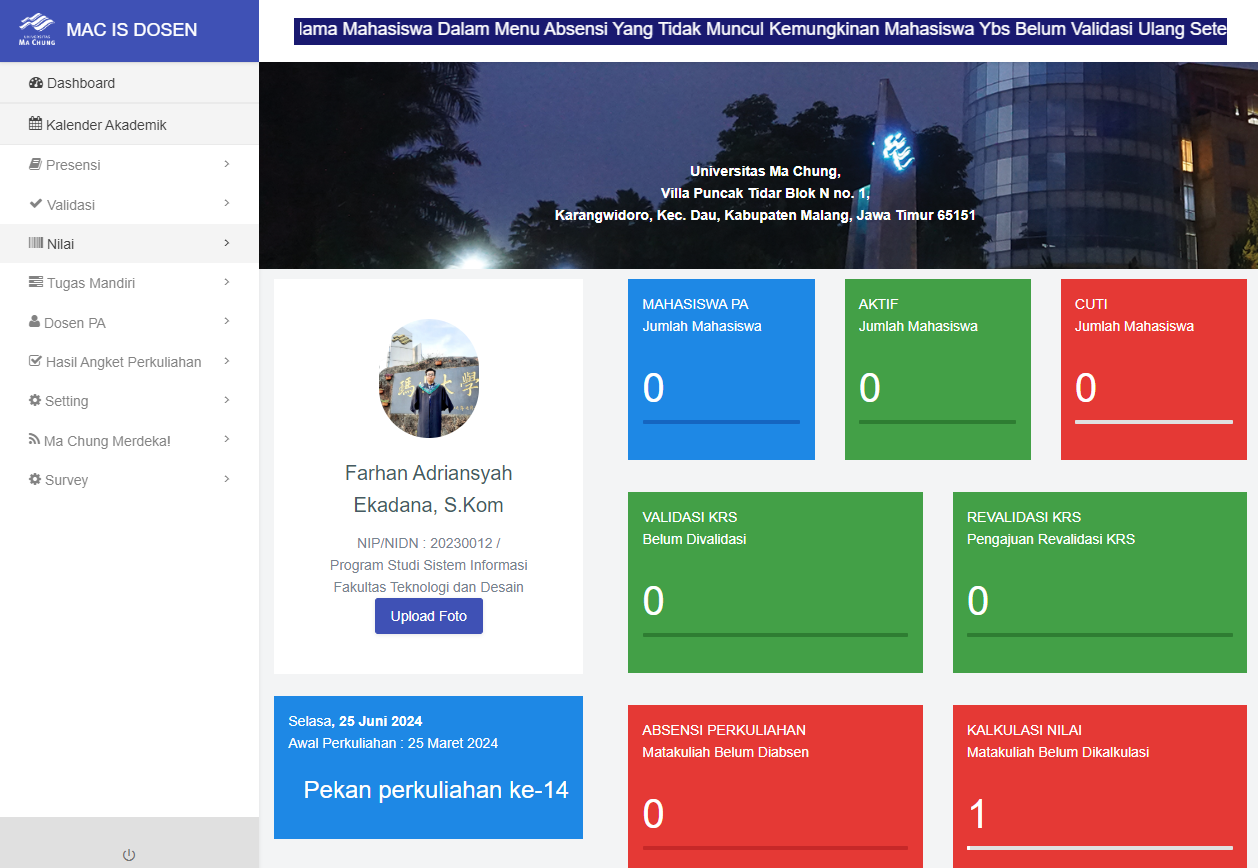Select the Setting menu label
The height and width of the screenshot is (868, 1258).
point(67,401)
